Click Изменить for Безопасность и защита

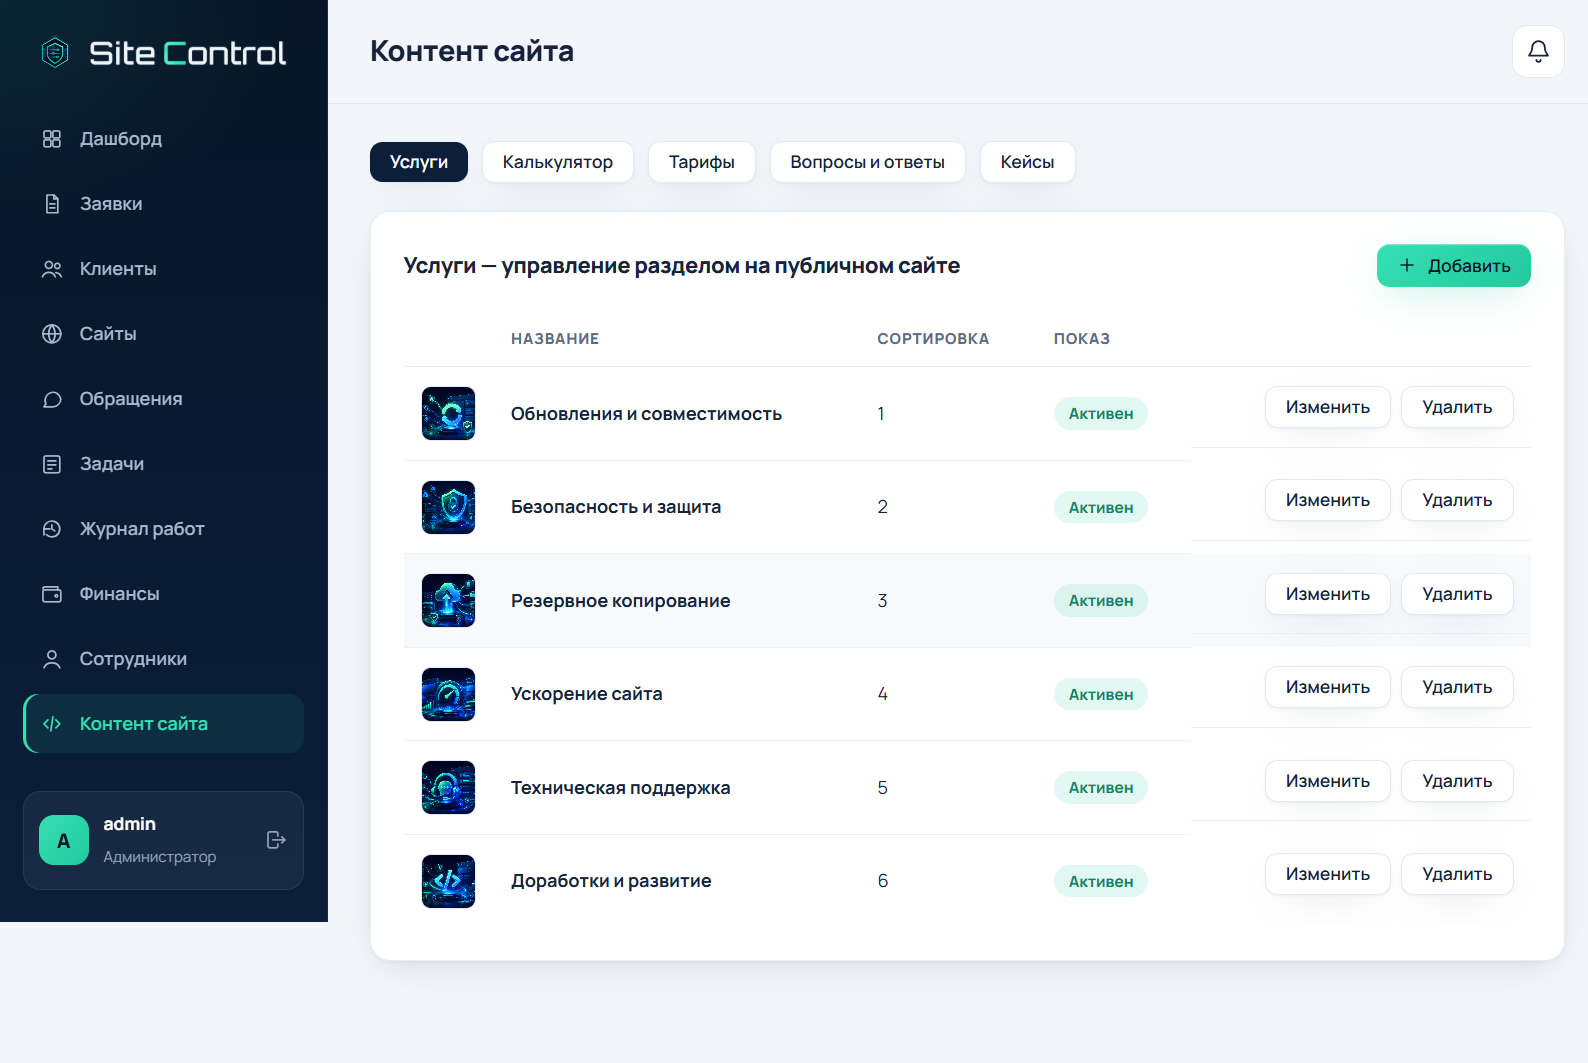[x=1328, y=500]
